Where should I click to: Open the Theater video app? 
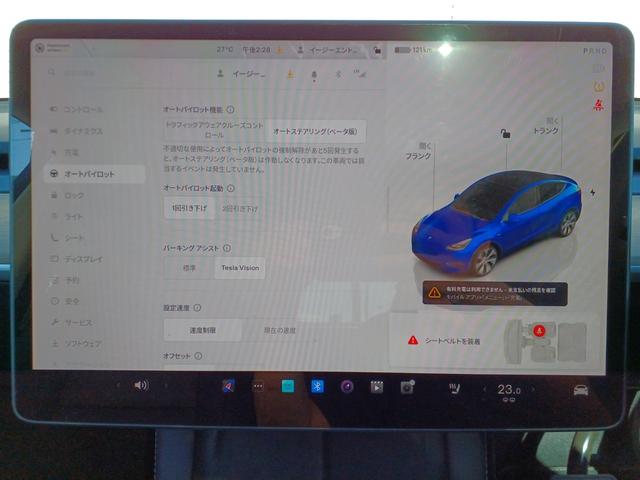[x=377, y=387]
